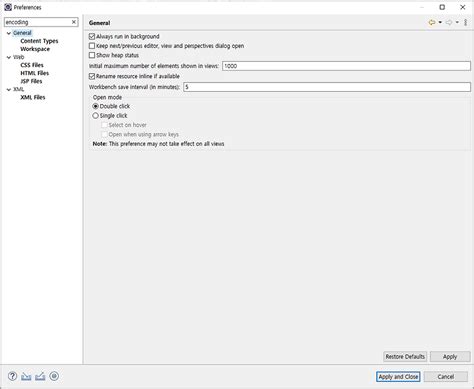Viewport: 474px width, 389px height.
Task: Click the Import preferences icon
Action: [26, 376]
